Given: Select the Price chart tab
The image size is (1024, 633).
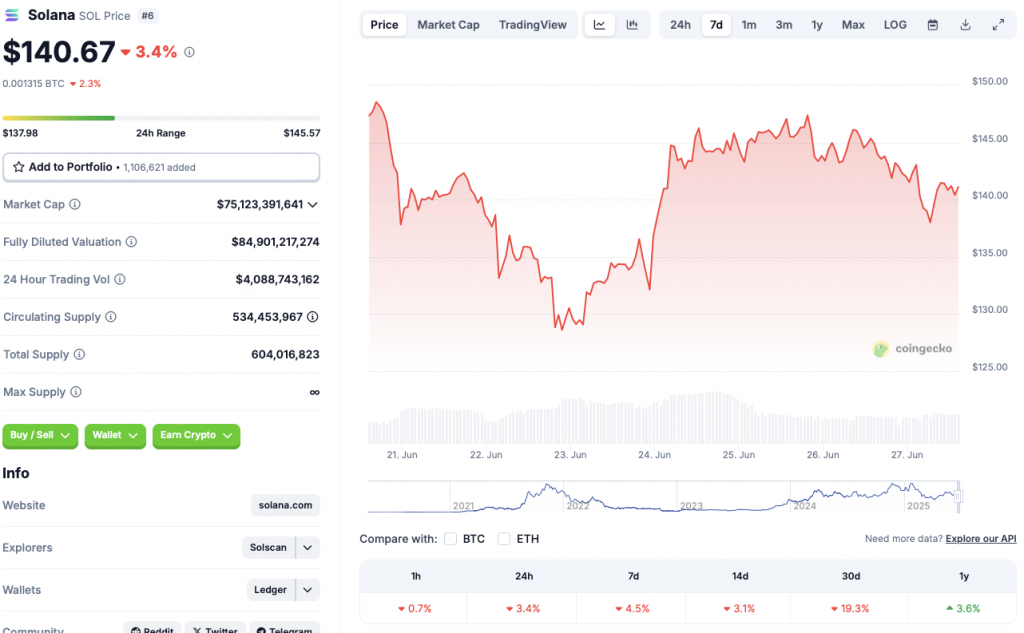Looking at the screenshot, I should [384, 25].
